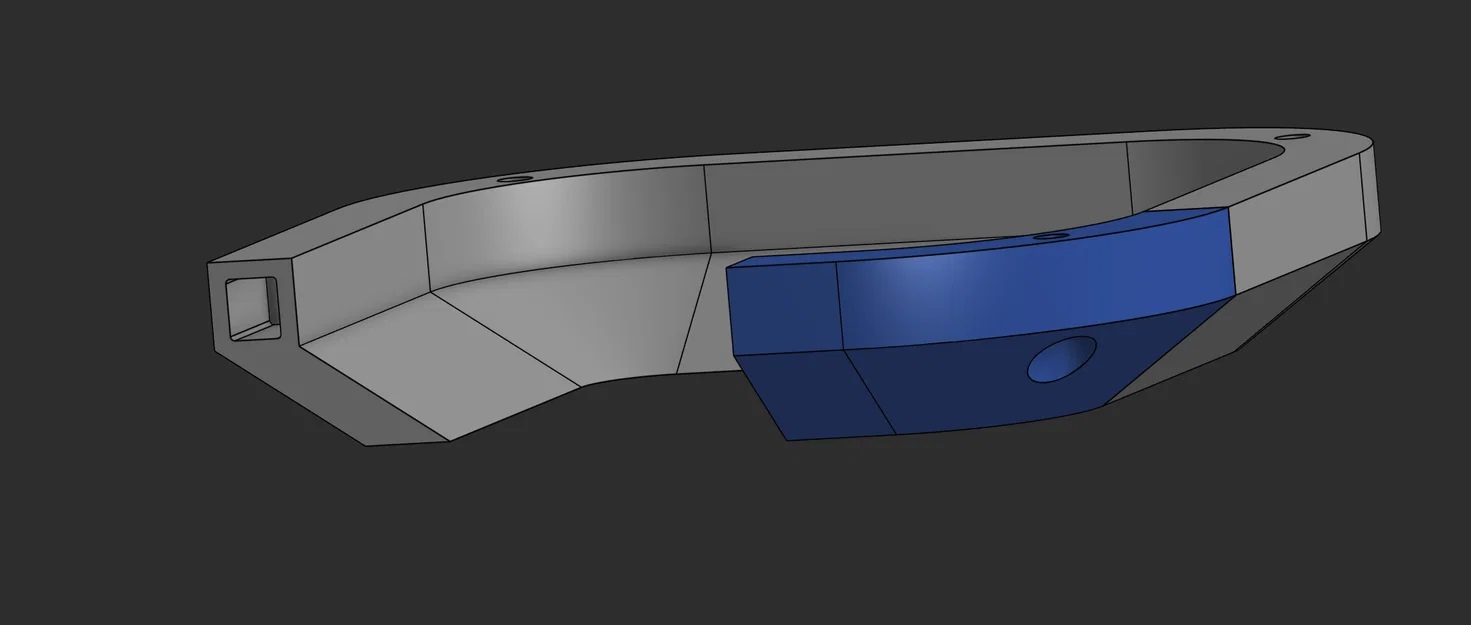Select the large round hole on the blue part's underside

point(1062,359)
